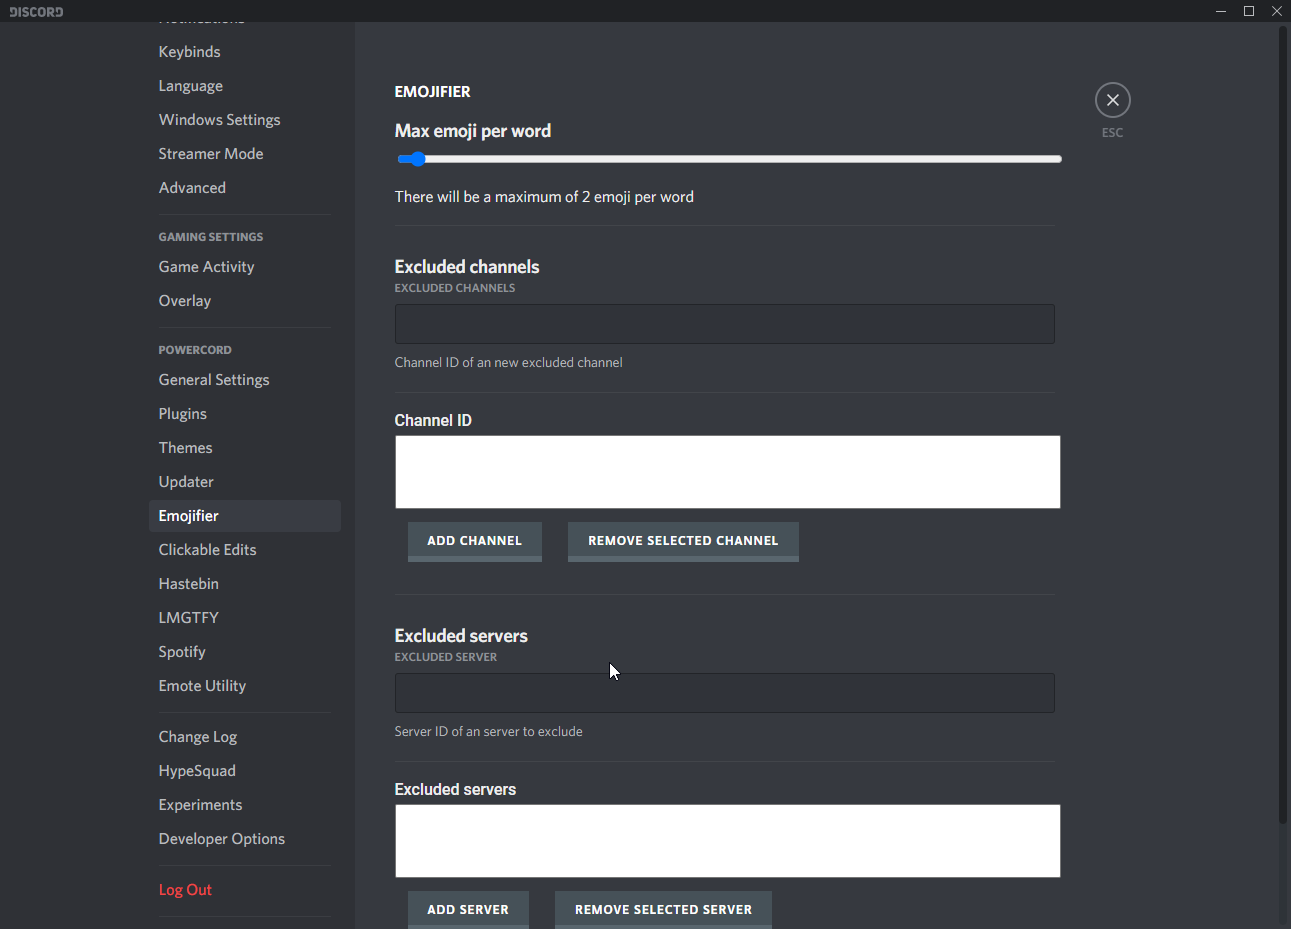This screenshot has height=929, width=1291.
Task: Open Powercord General Settings
Action: [x=244, y=380]
